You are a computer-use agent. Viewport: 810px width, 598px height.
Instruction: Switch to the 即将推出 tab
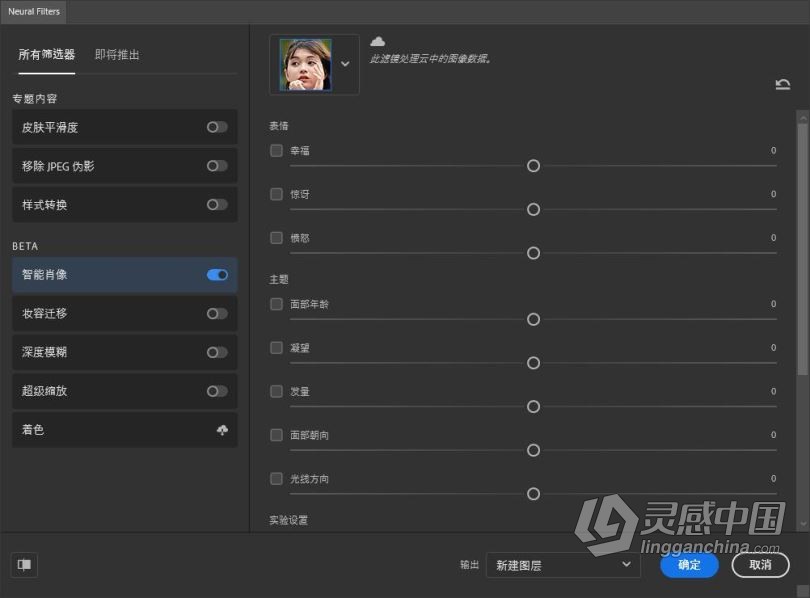tap(117, 55)
